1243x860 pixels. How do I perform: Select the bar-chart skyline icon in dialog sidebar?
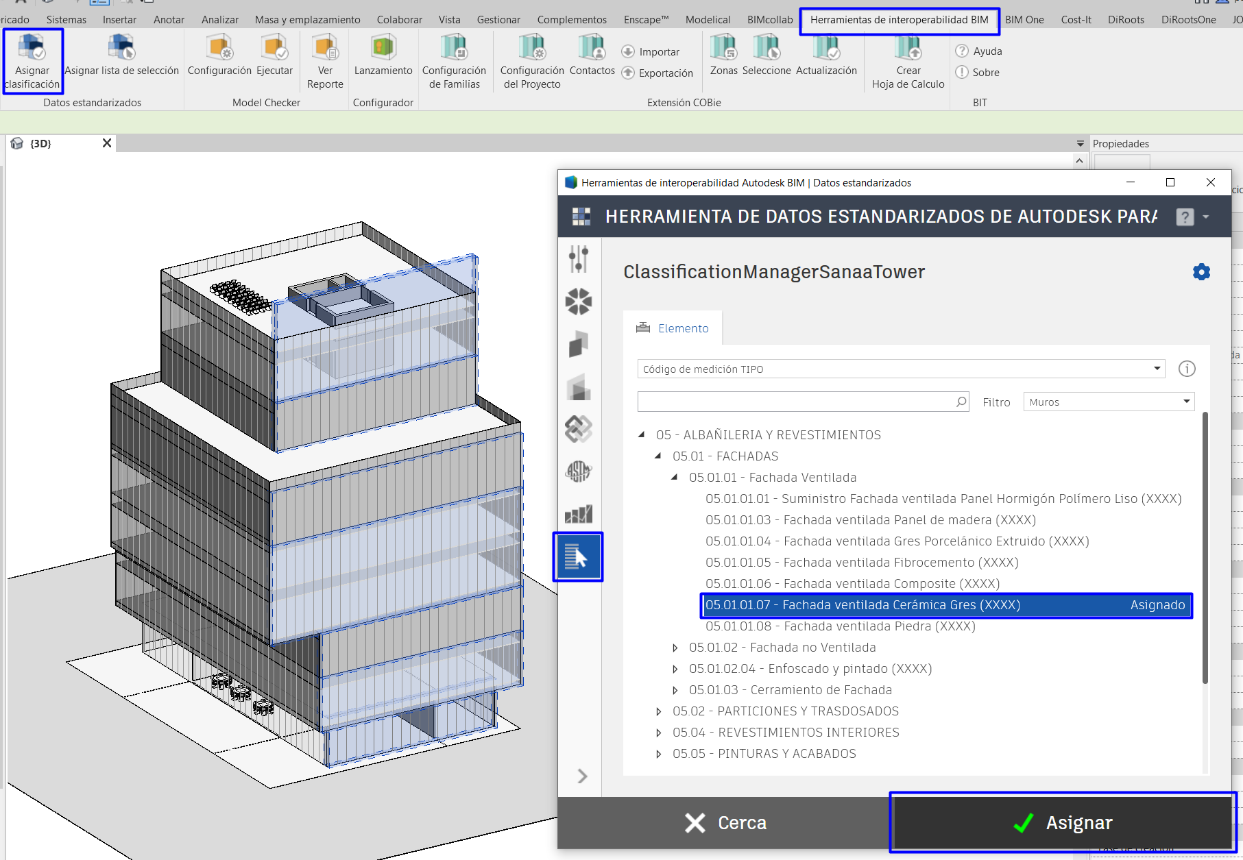pyautogui.click(x=578, y=514)
